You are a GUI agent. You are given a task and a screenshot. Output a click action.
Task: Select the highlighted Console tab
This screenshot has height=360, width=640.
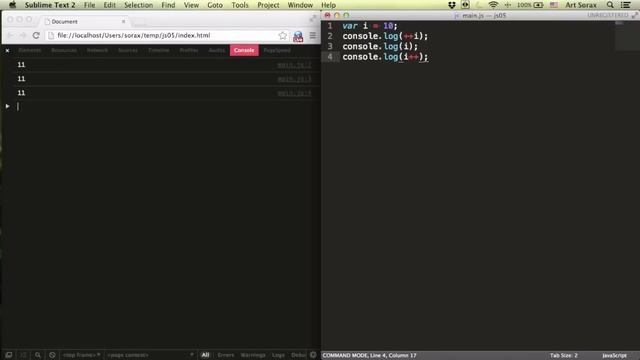[x=244, y=50]
